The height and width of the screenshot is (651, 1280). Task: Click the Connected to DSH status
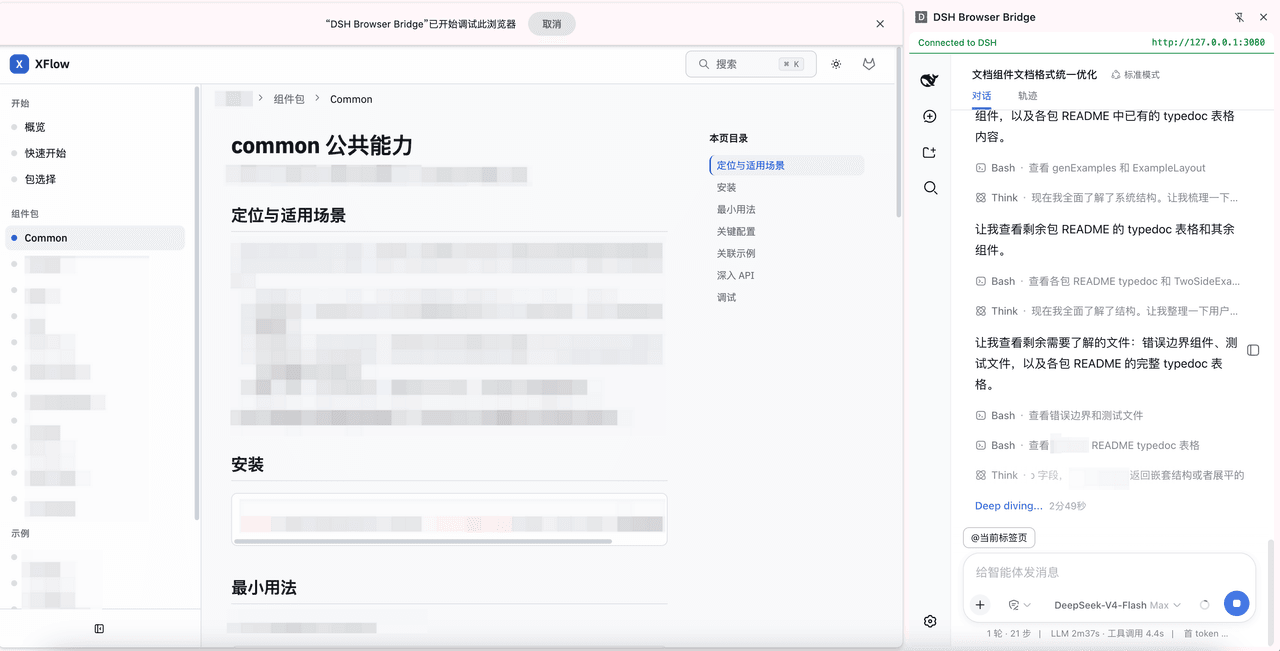(957, 43)
